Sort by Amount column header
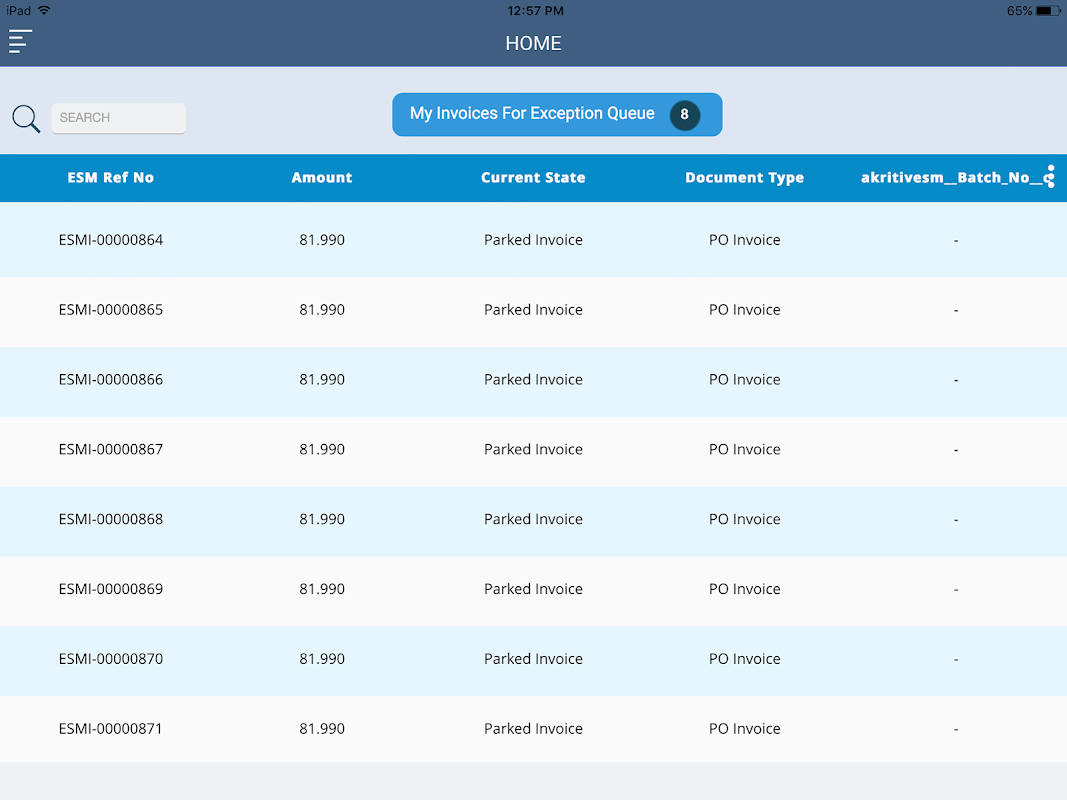1067x800 pixels. tap(322, 178)
